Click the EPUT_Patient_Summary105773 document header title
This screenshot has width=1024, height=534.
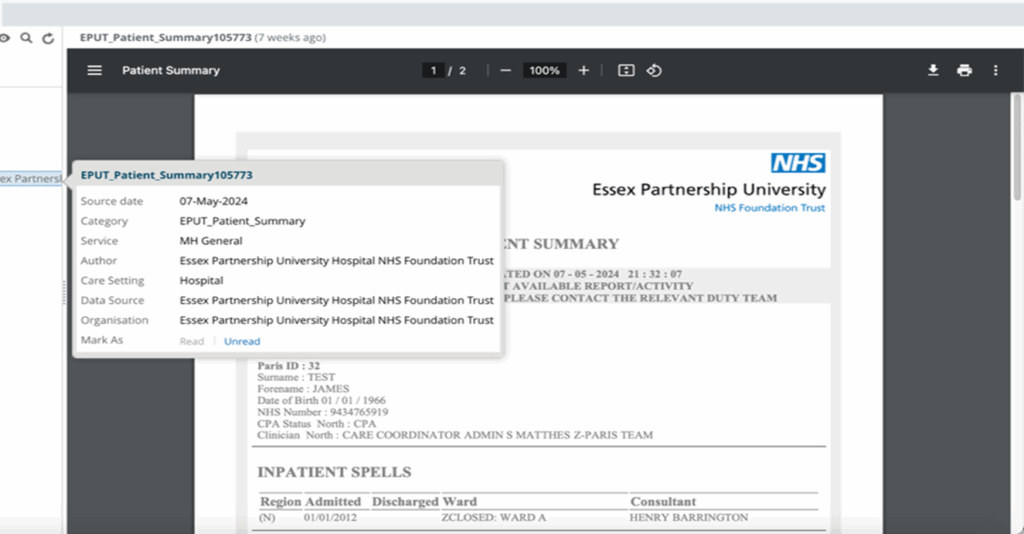tap(165, 37)
